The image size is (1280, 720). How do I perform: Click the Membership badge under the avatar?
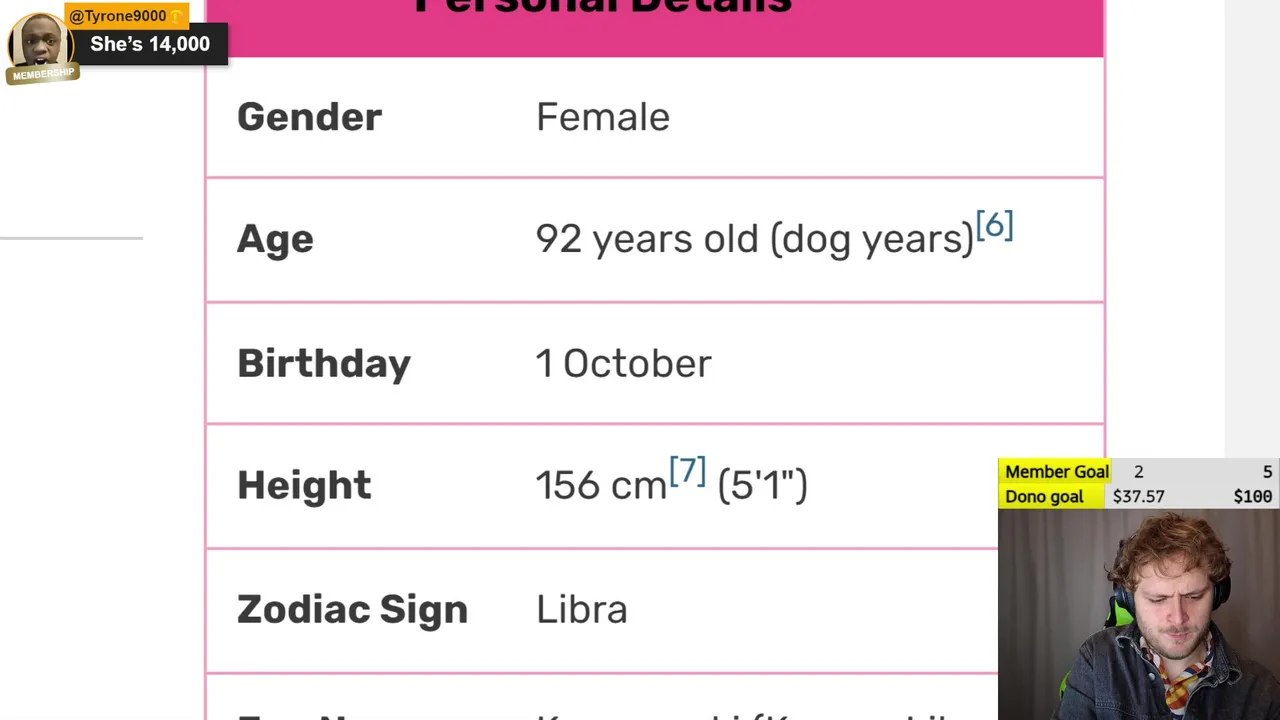point(43,74)
